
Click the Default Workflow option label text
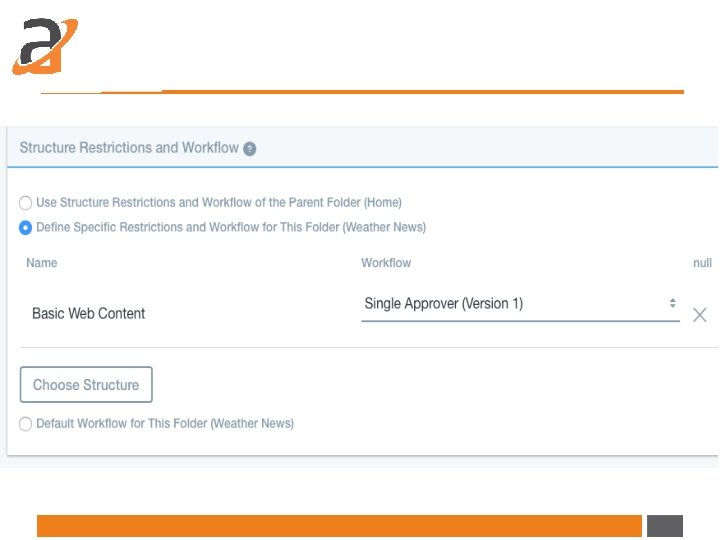[x=165, y=423]
